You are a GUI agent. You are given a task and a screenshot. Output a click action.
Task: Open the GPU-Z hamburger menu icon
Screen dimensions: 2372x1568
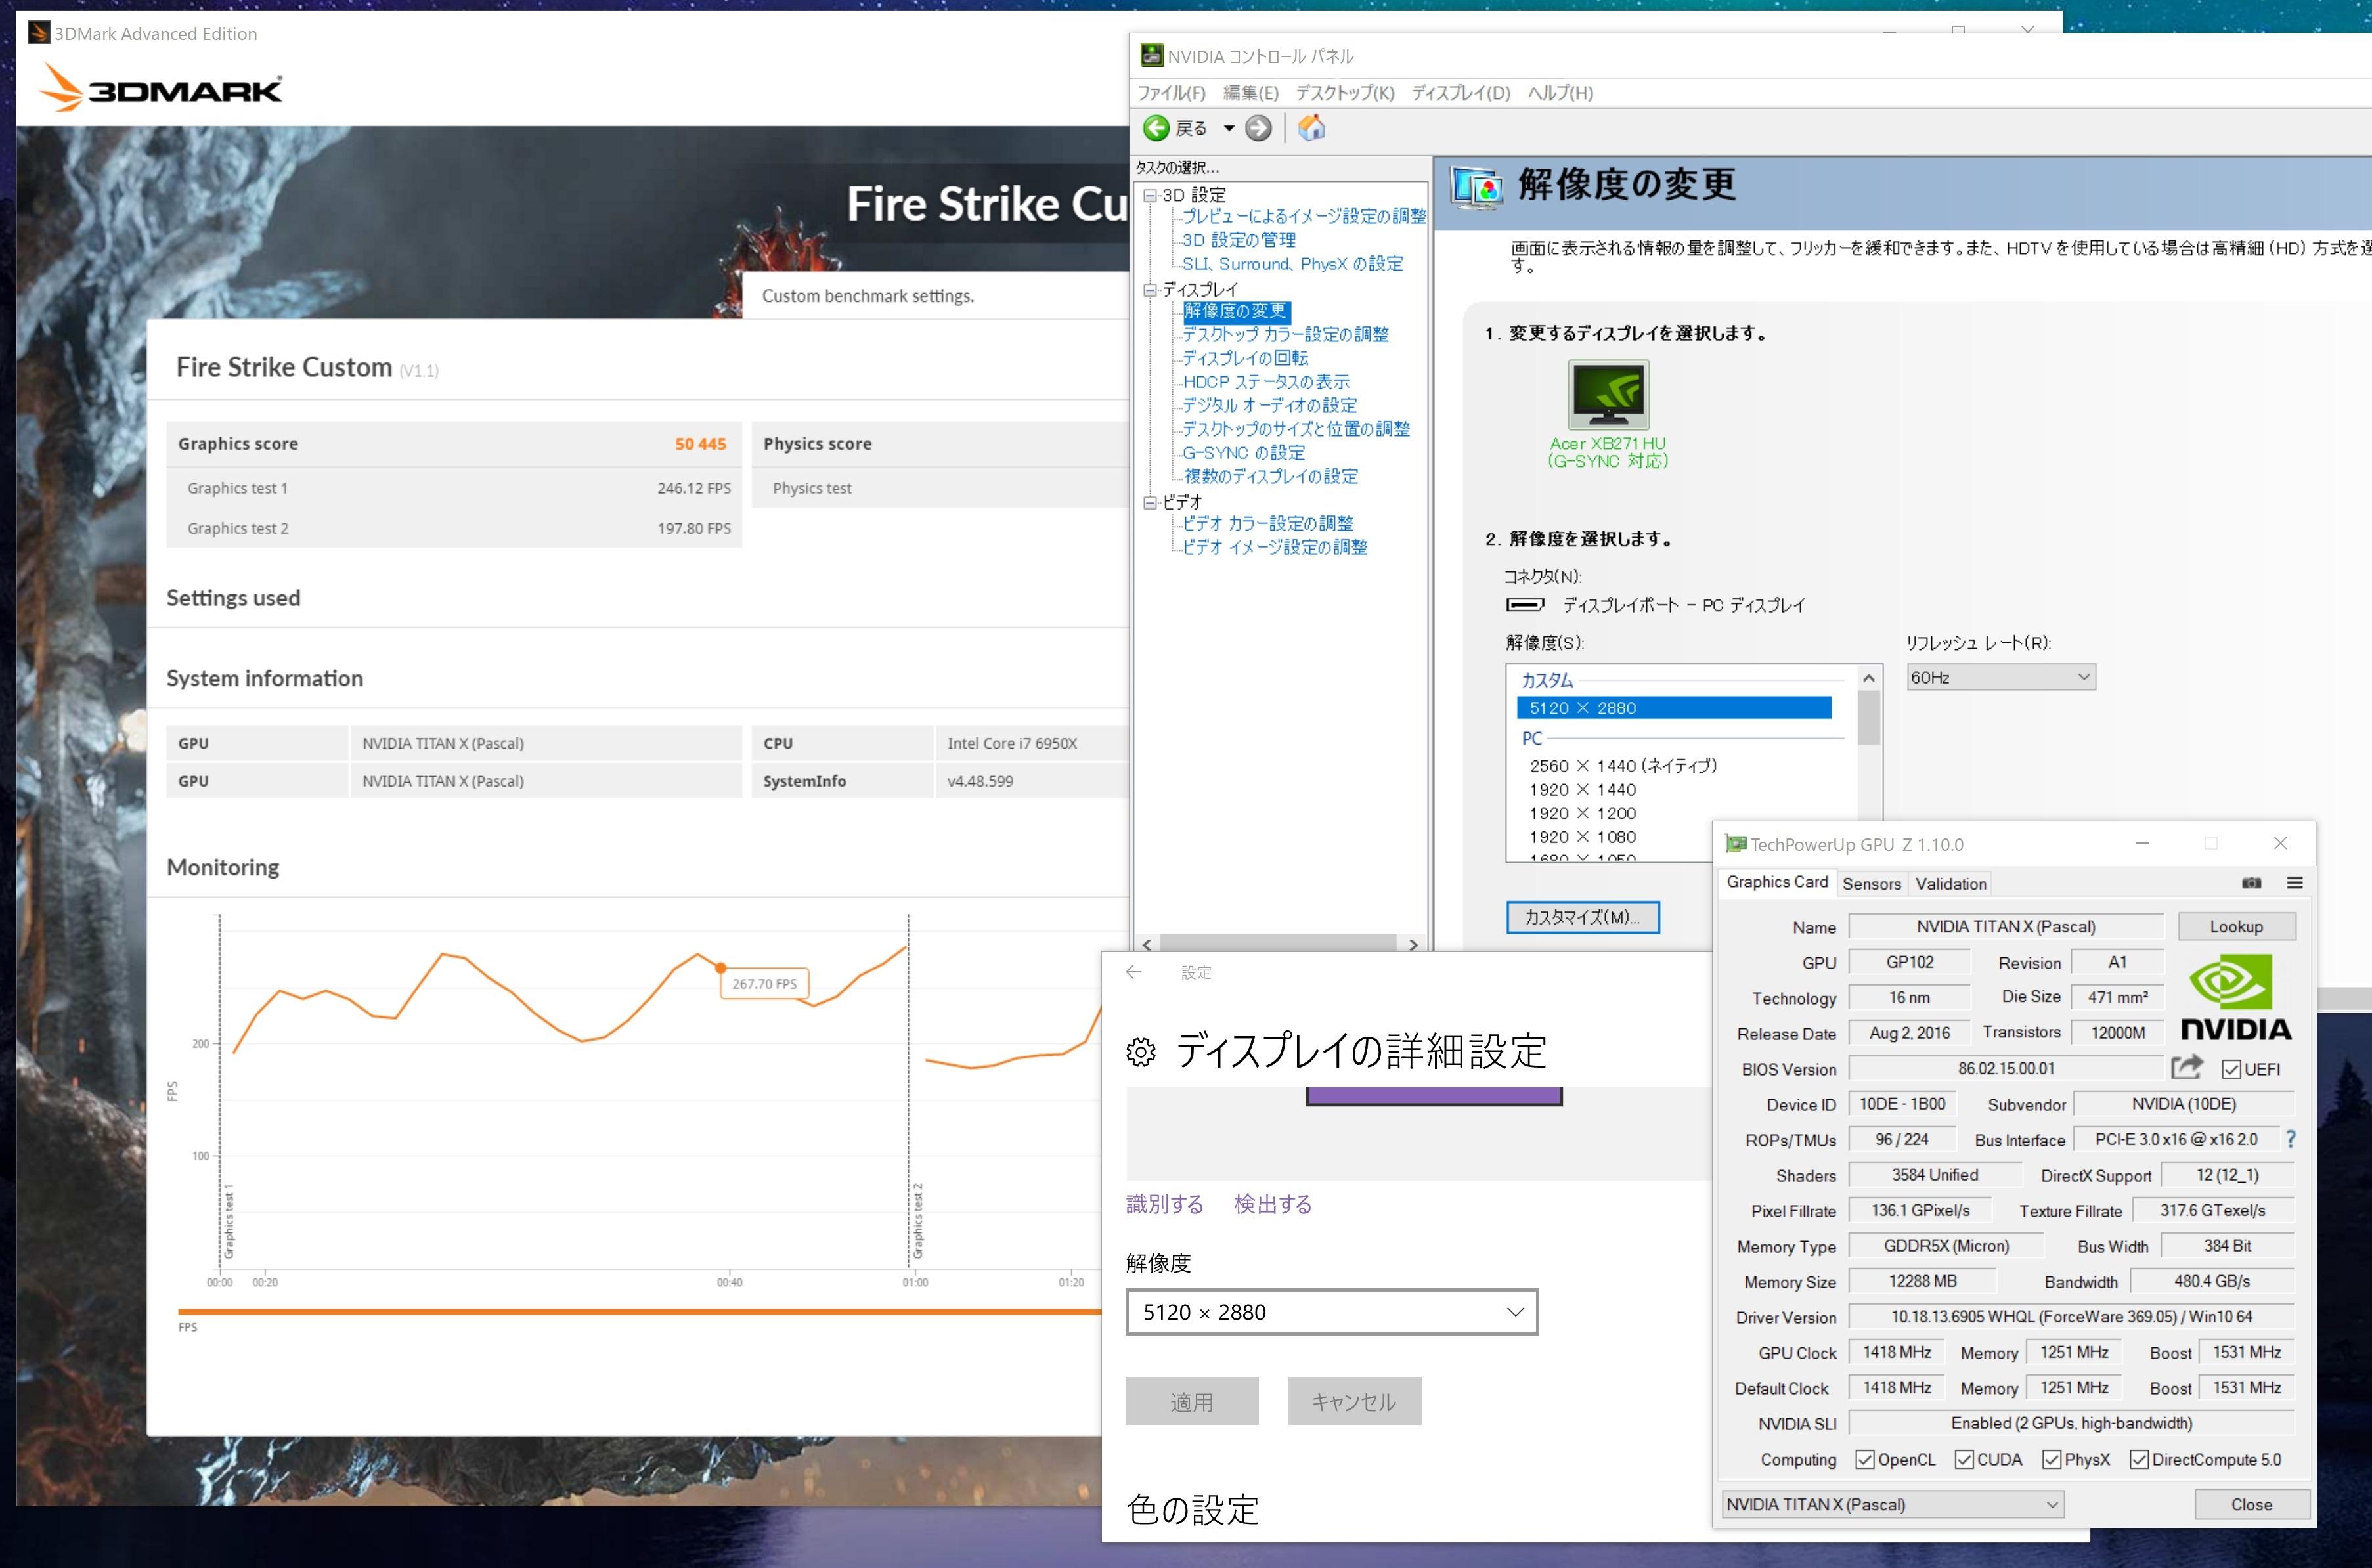pos(2295,883)
